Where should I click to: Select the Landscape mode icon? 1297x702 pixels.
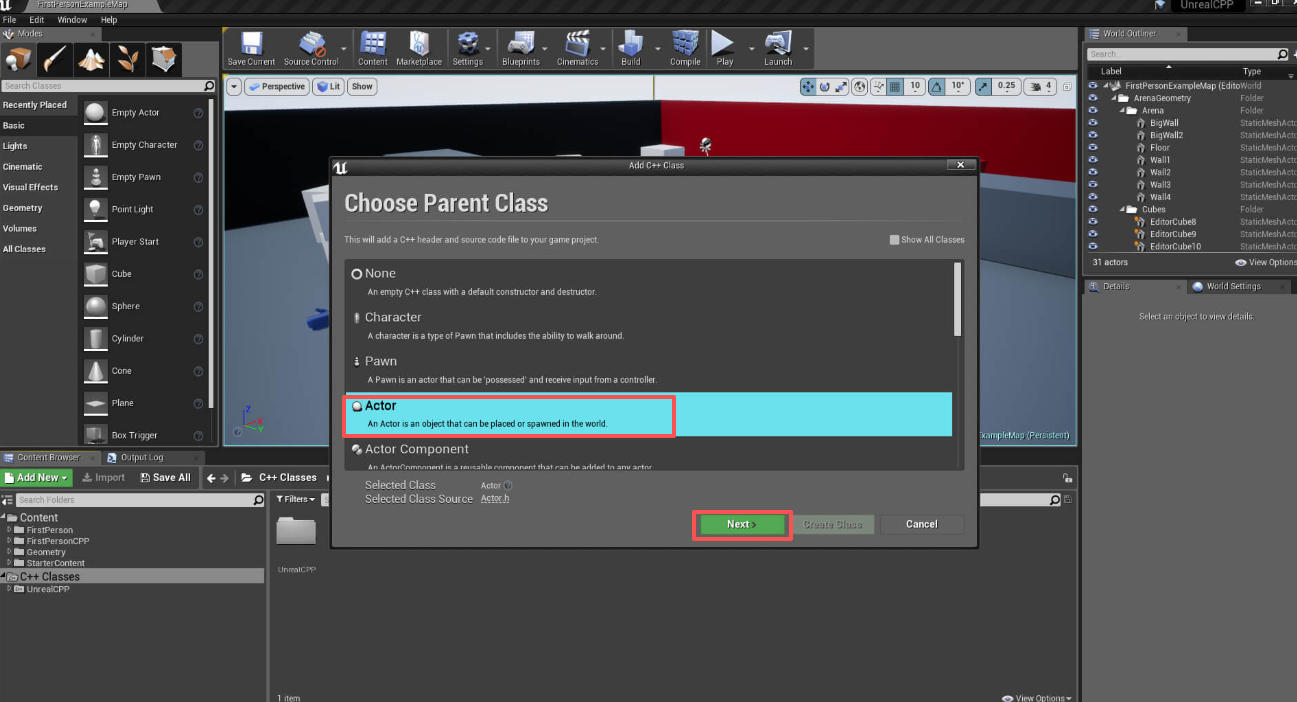coord(92,60)
